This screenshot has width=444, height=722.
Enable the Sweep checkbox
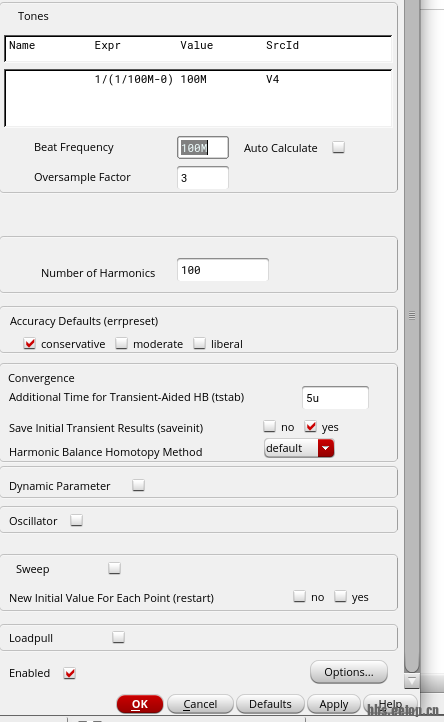click(x=115, y=568)
